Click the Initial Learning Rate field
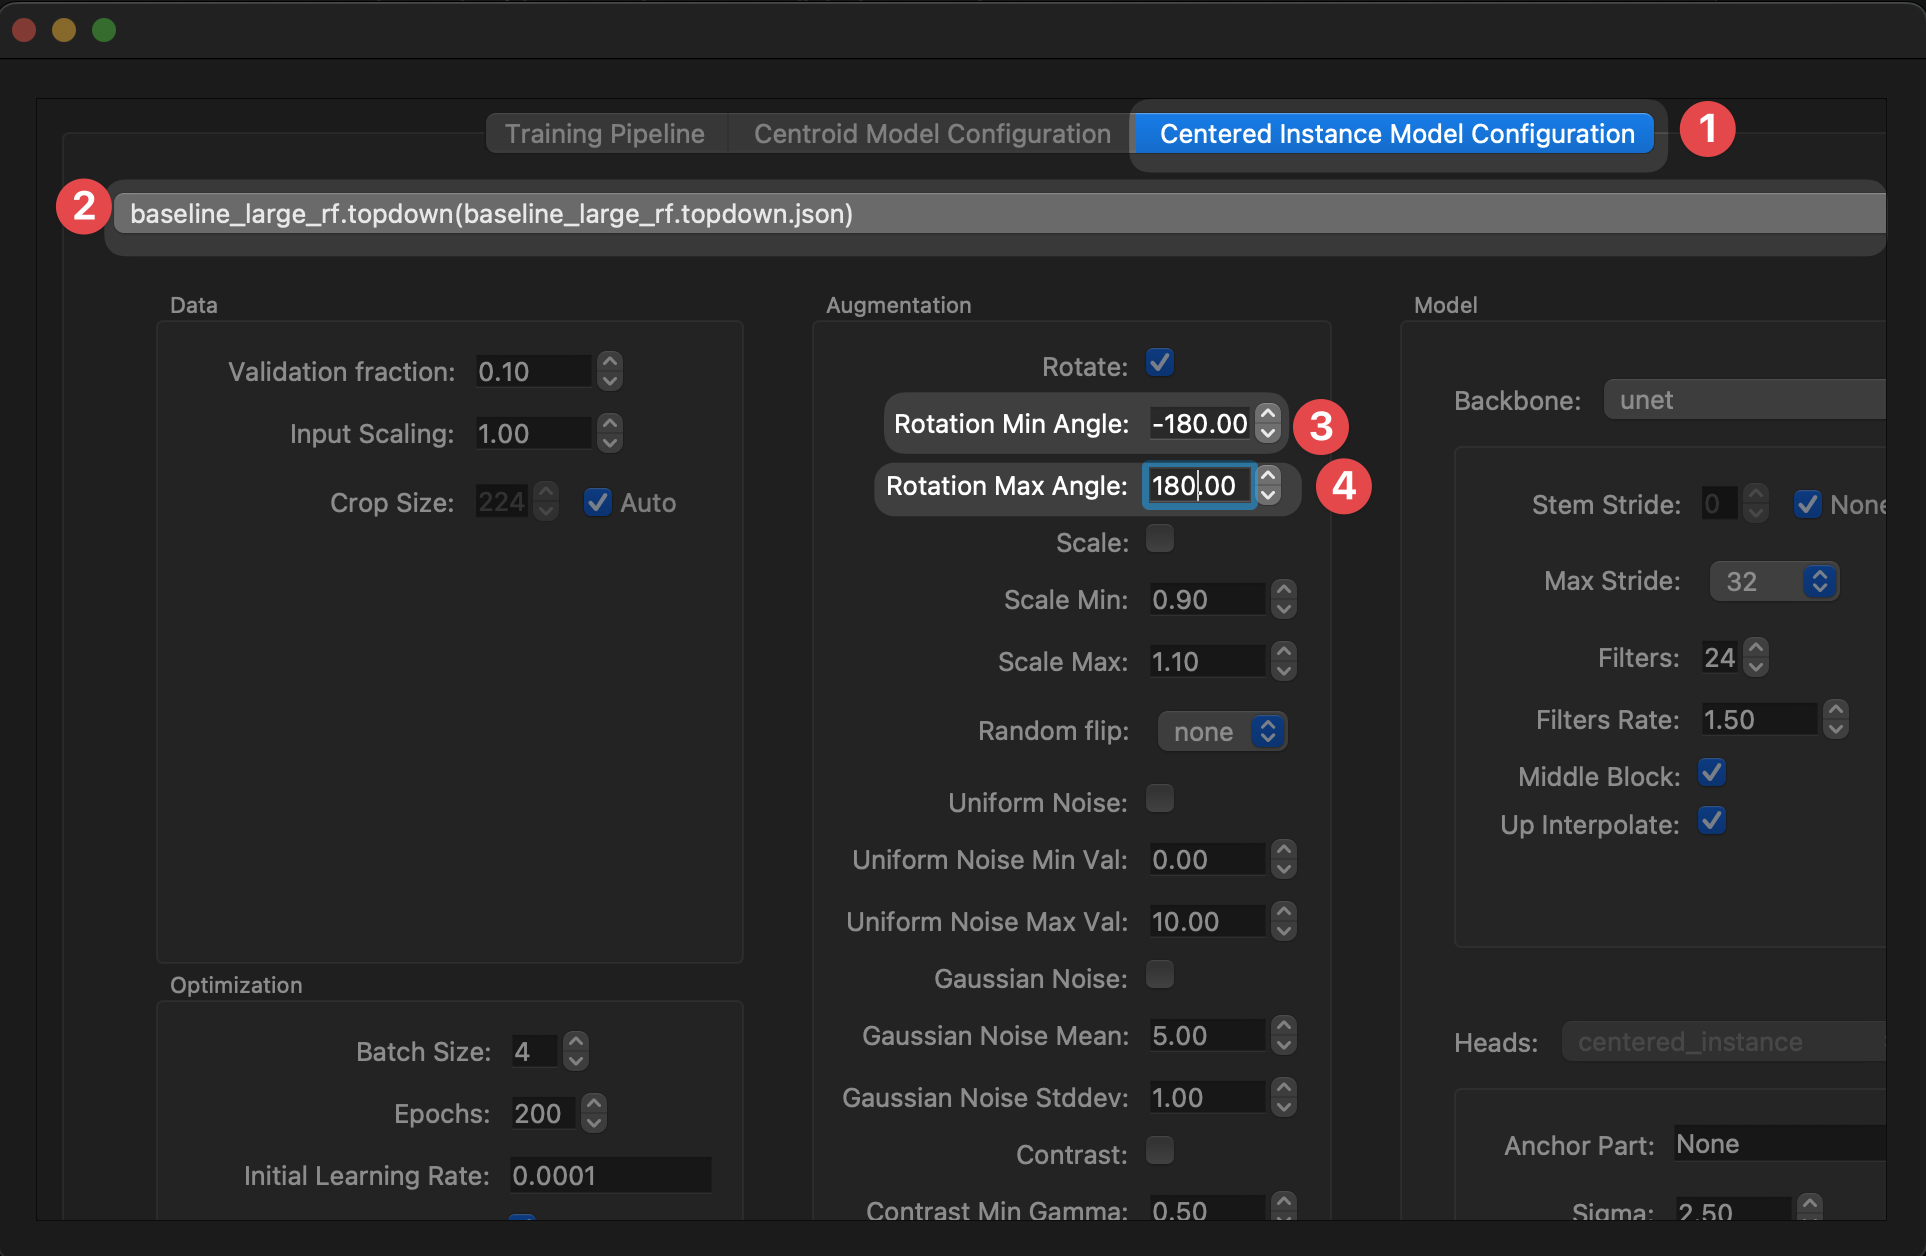1926x1256 pixels. (610, 1175)
